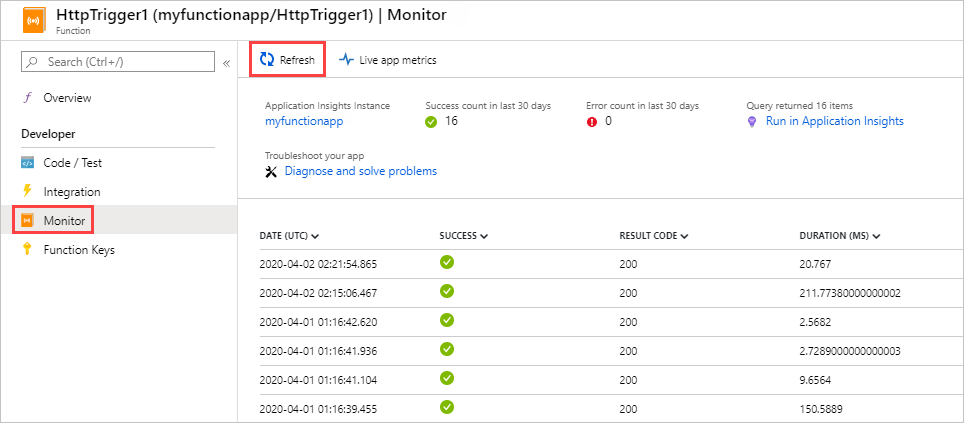Click the Refresh circular arrows icon
964x423 pixels.
pos(267,60)
